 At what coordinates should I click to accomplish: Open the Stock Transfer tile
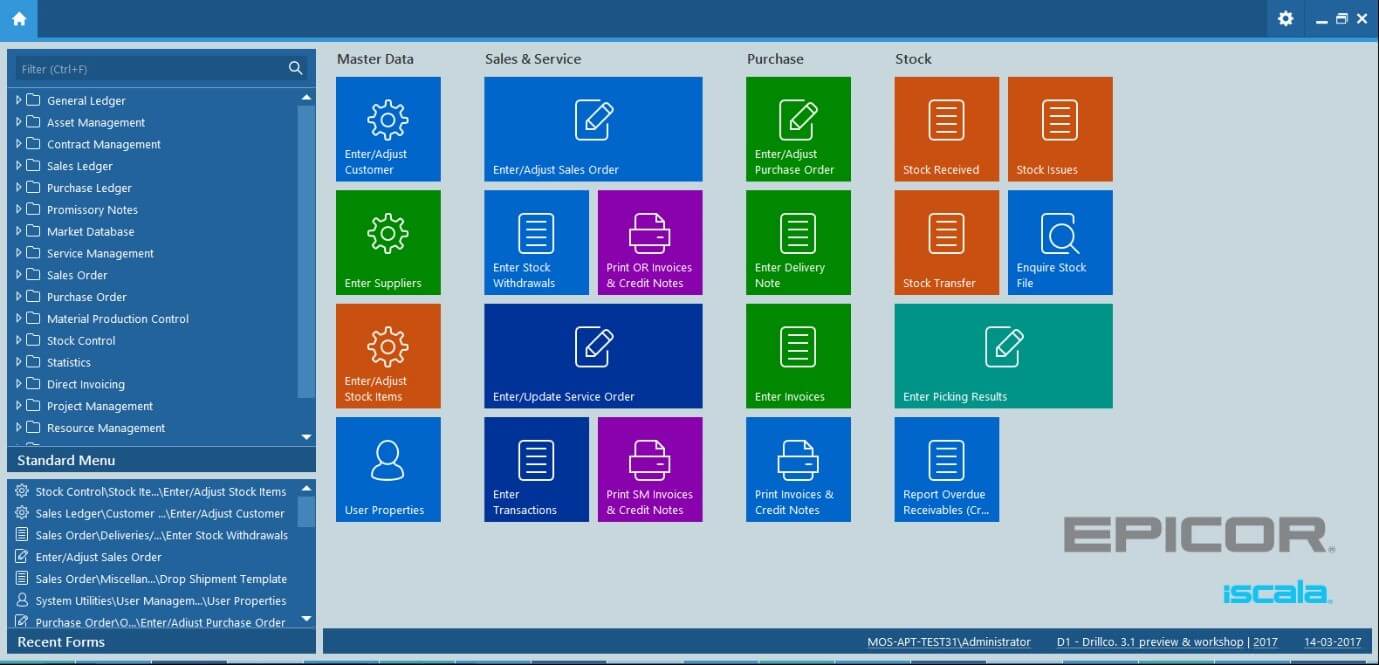(x=946, y=242)
